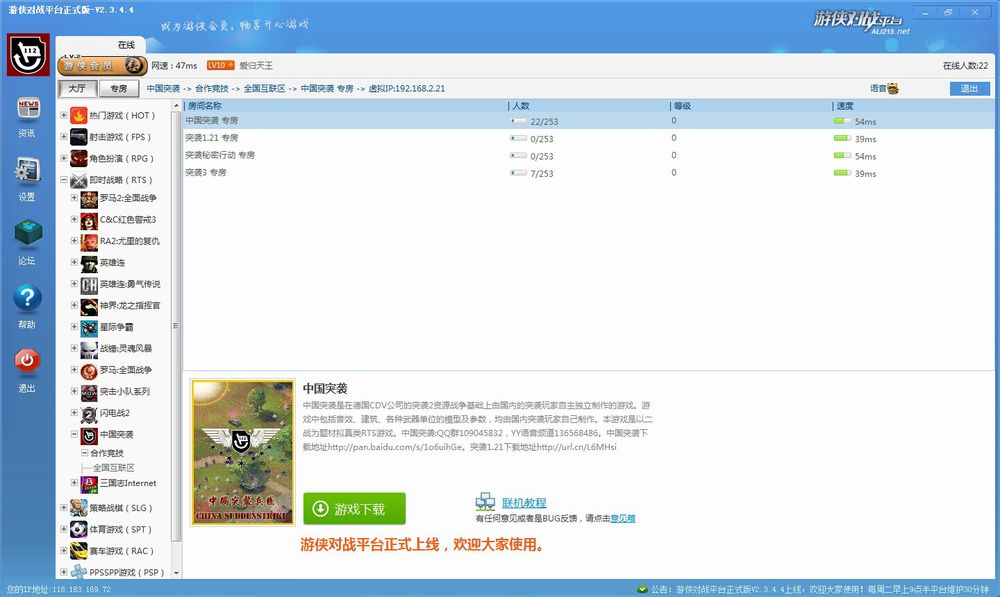The height and width of the screenshot is (597, 1000).
Task: Click the 22/253 occupancy bar for 中国突袭 专房
Action: pyautogui.click(x=518, y=121)
